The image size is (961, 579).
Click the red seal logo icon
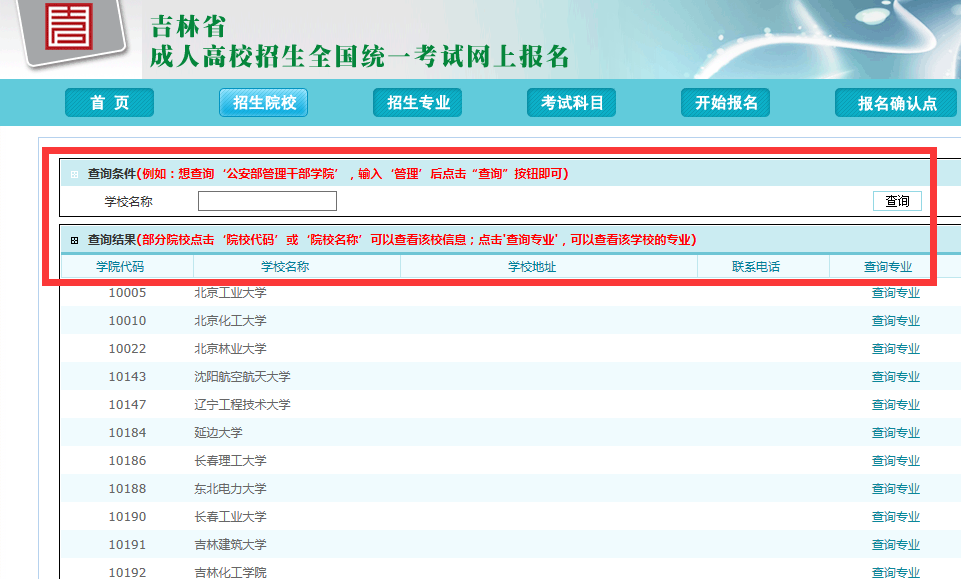69,26
